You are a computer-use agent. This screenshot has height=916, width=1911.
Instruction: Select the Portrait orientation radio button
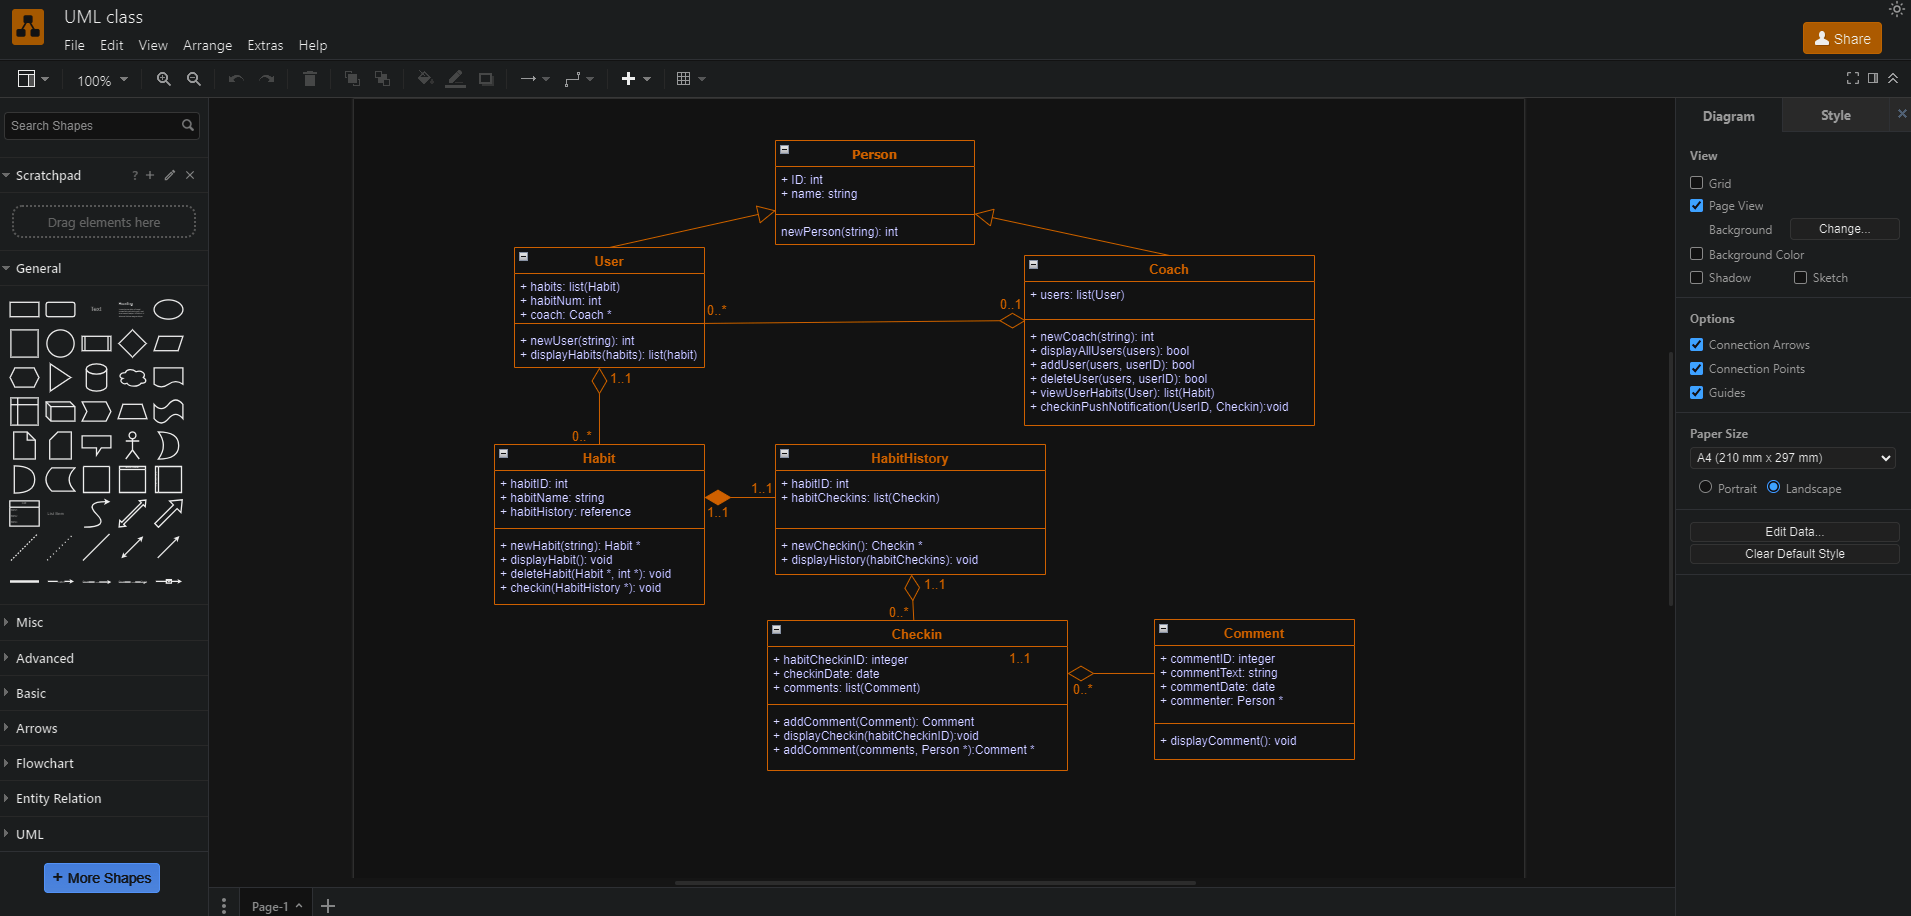pyautogui.click(x=1705, y=487)
